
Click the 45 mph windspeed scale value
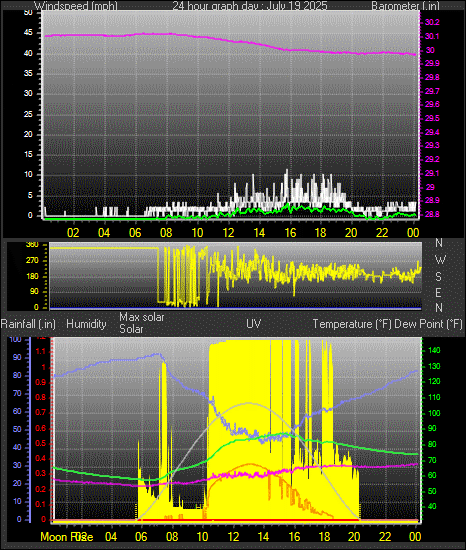click(x=28, y=33)
